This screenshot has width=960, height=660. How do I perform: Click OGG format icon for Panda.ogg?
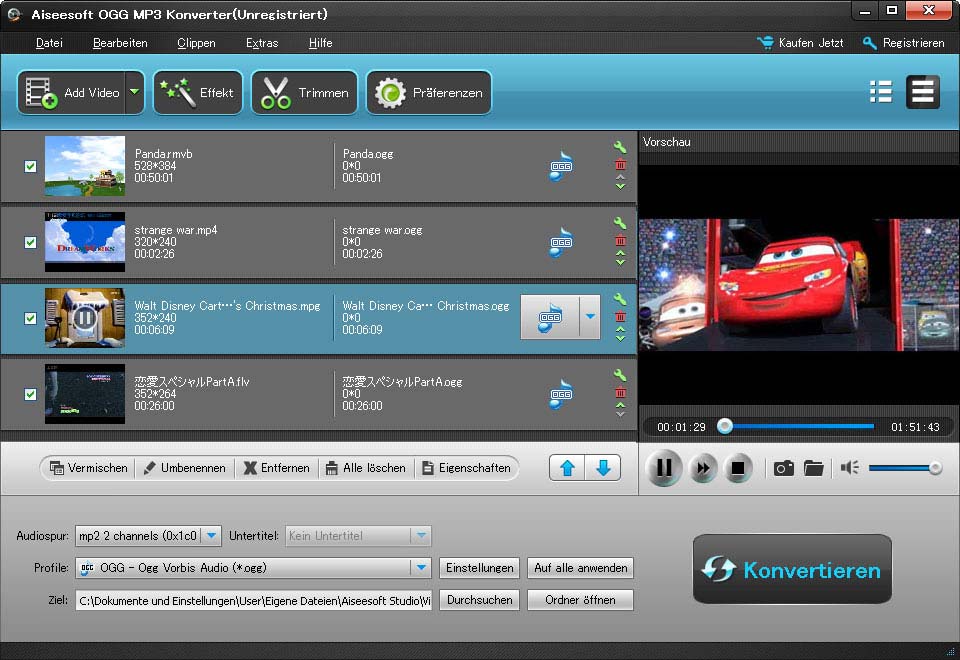coord(561,167)
